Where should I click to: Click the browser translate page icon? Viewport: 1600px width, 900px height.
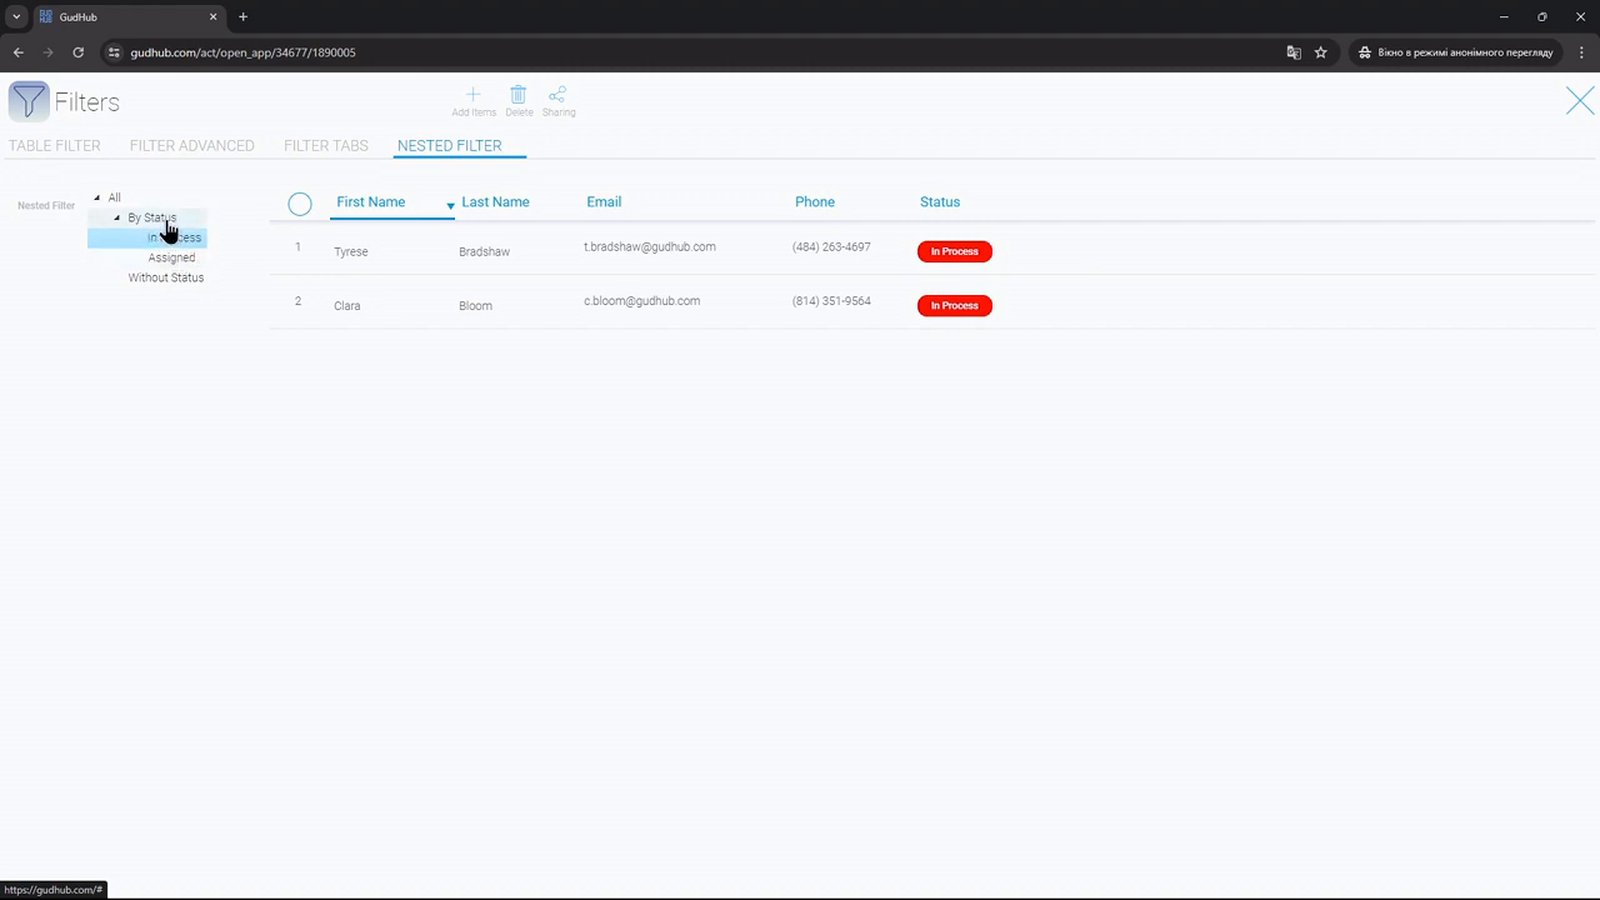click(1293, 52)
